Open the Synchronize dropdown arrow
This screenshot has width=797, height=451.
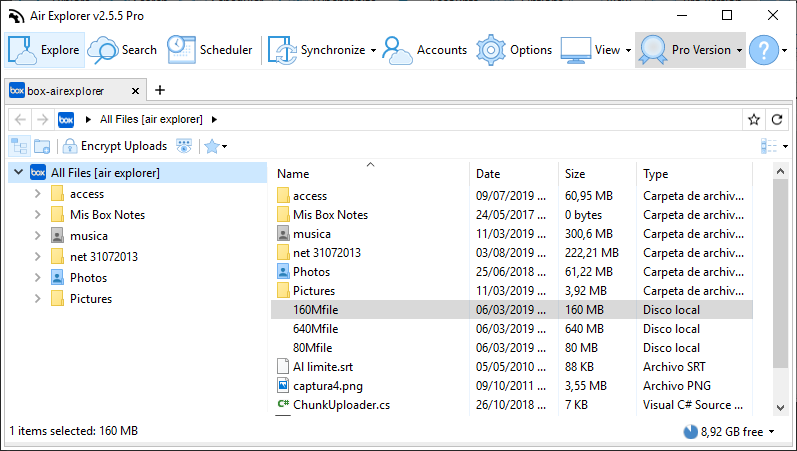point(373,50)
